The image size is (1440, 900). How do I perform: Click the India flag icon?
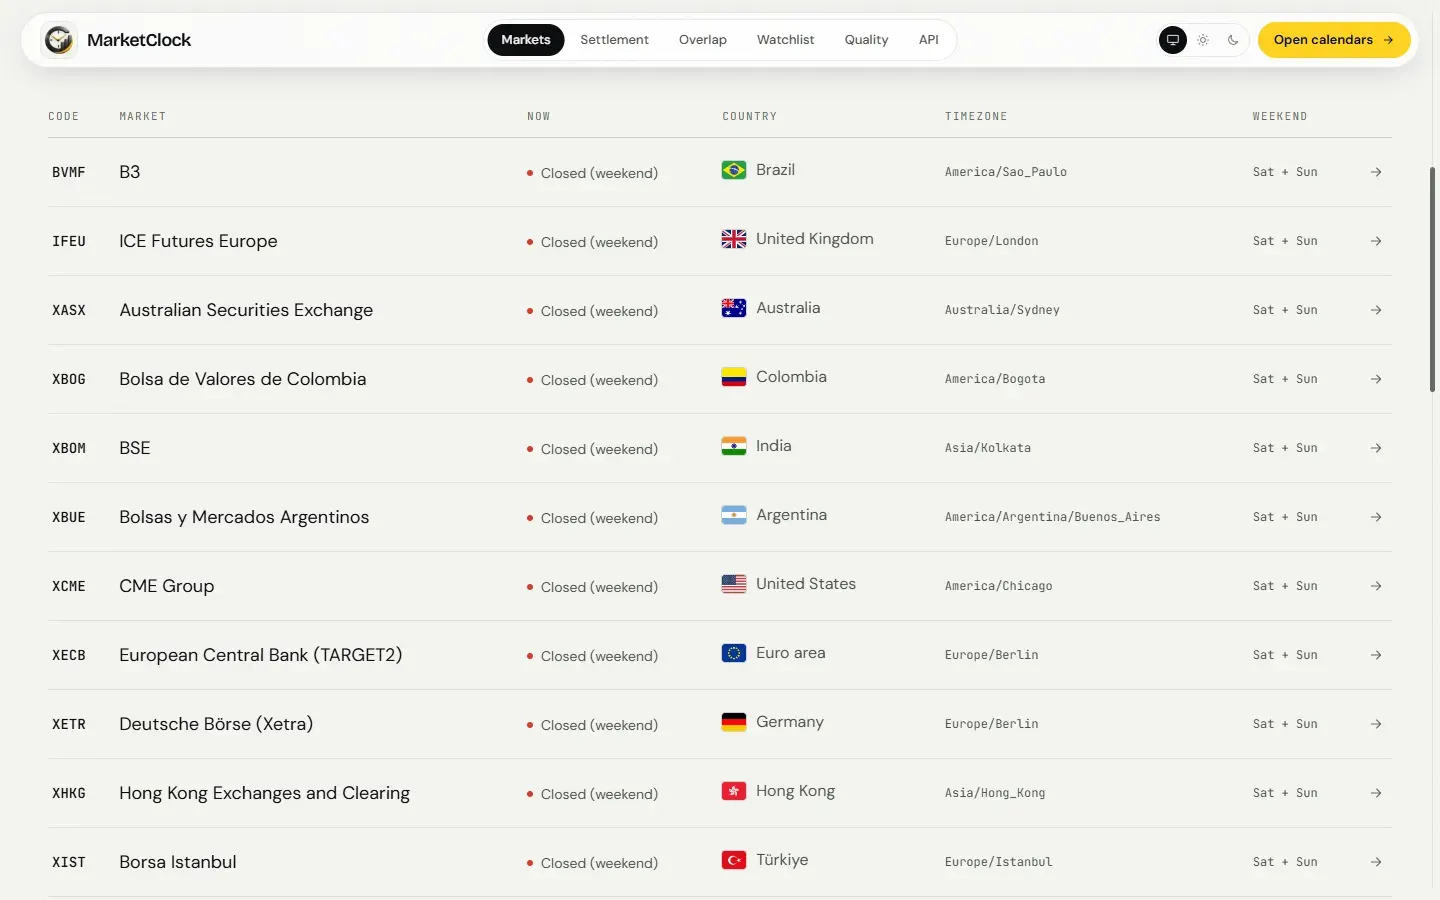click(734, 446)
